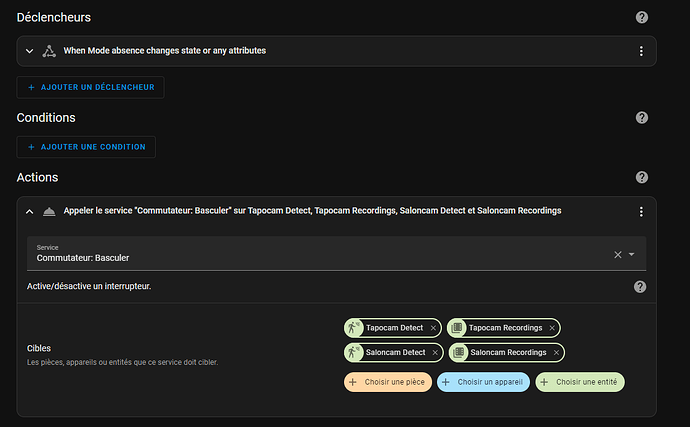Click Choisir un appareil chip
The width and height of the screenshot is (690, 427).
482,382
